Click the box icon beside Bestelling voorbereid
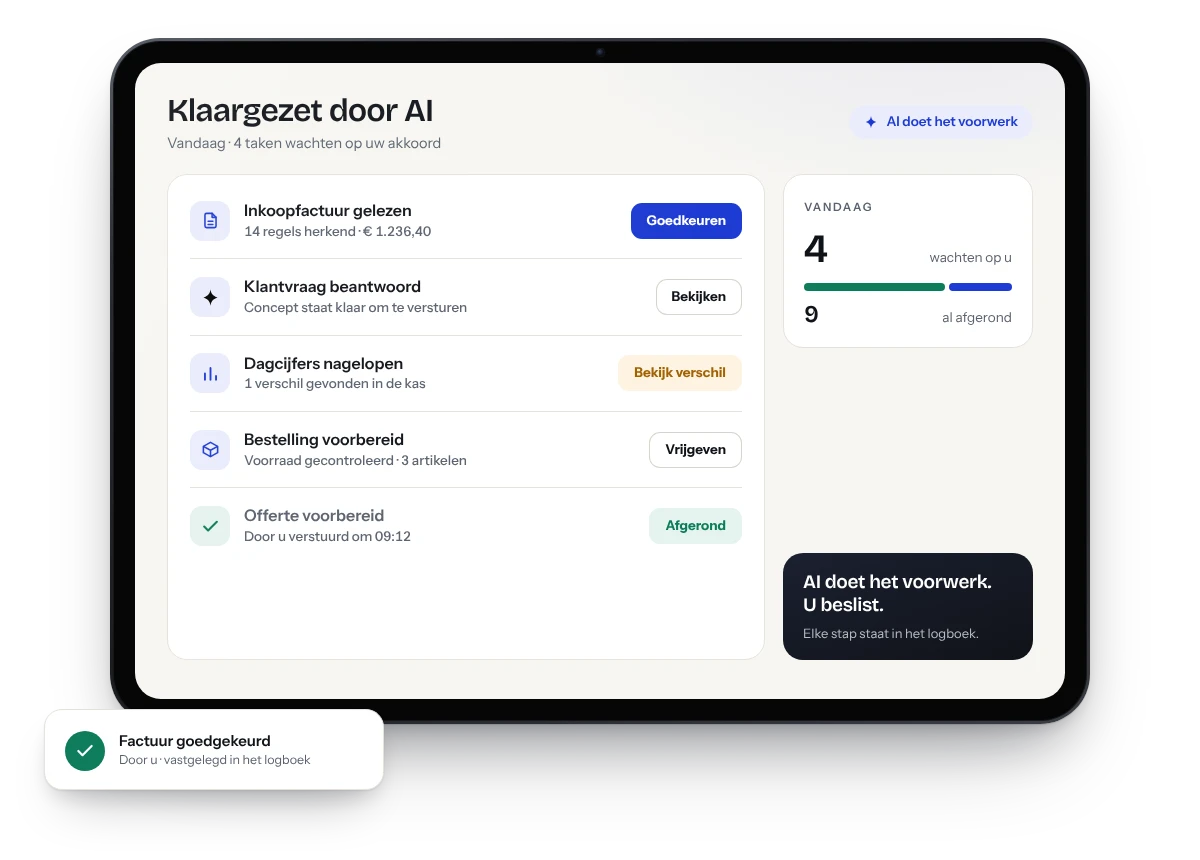The width and height of the screenshot is (1200, 860). pos(210,450)
